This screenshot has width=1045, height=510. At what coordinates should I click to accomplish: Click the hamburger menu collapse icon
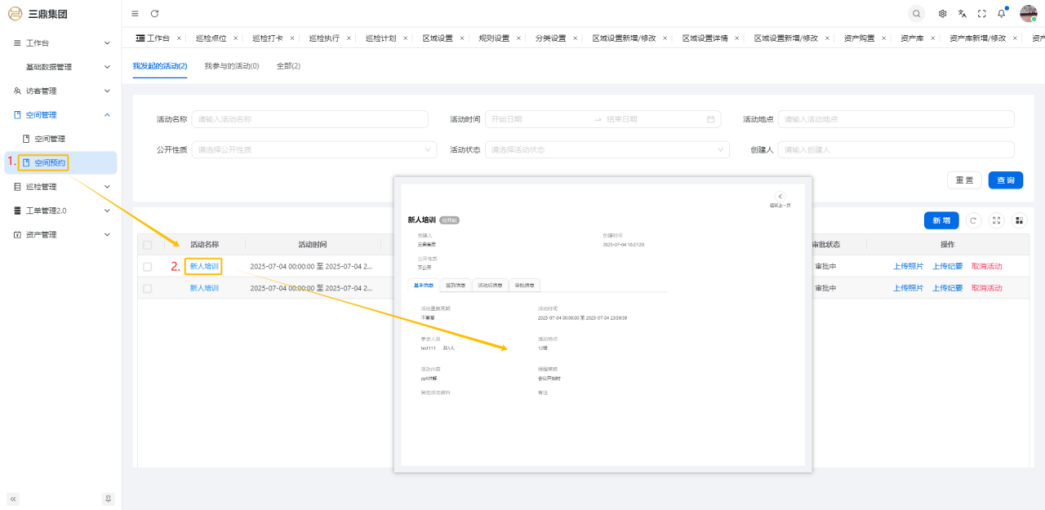(x=135, y=13)
